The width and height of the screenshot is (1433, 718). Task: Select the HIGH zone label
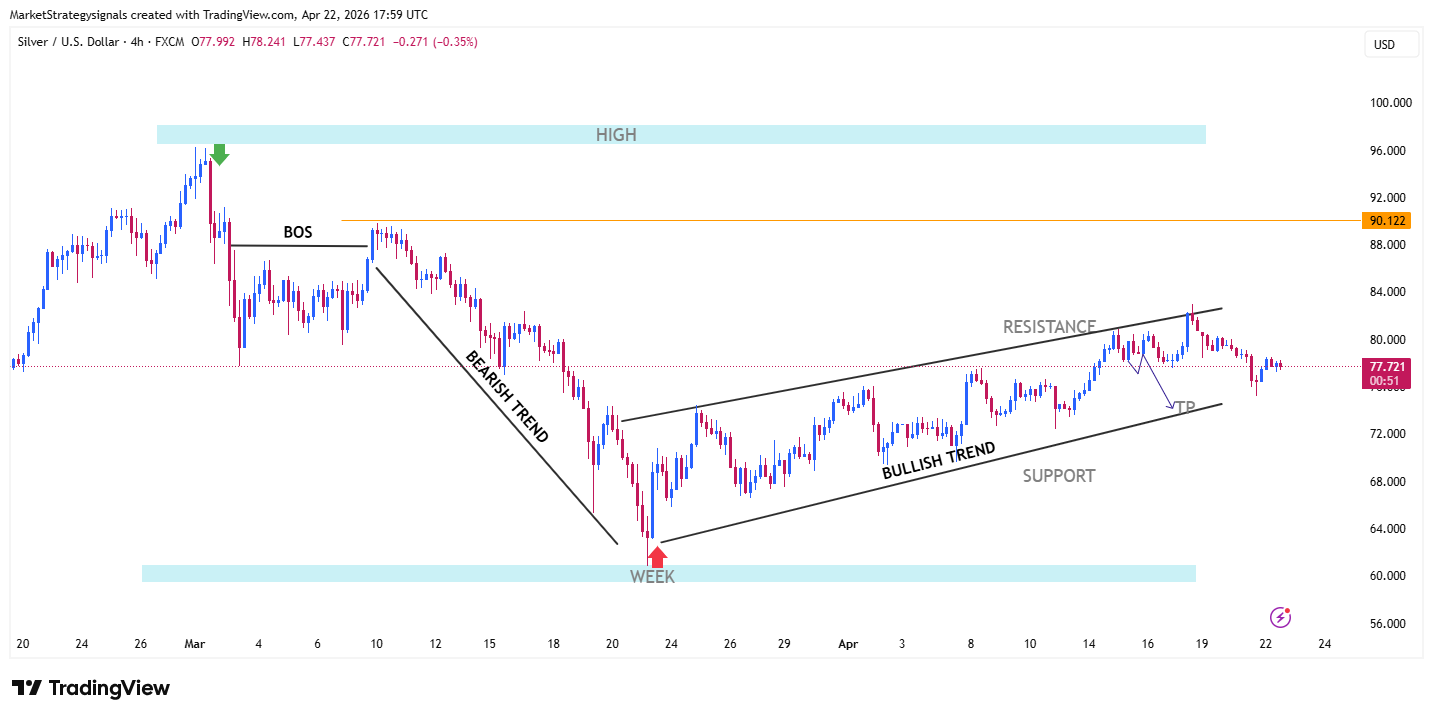click(x=616, y=135)
